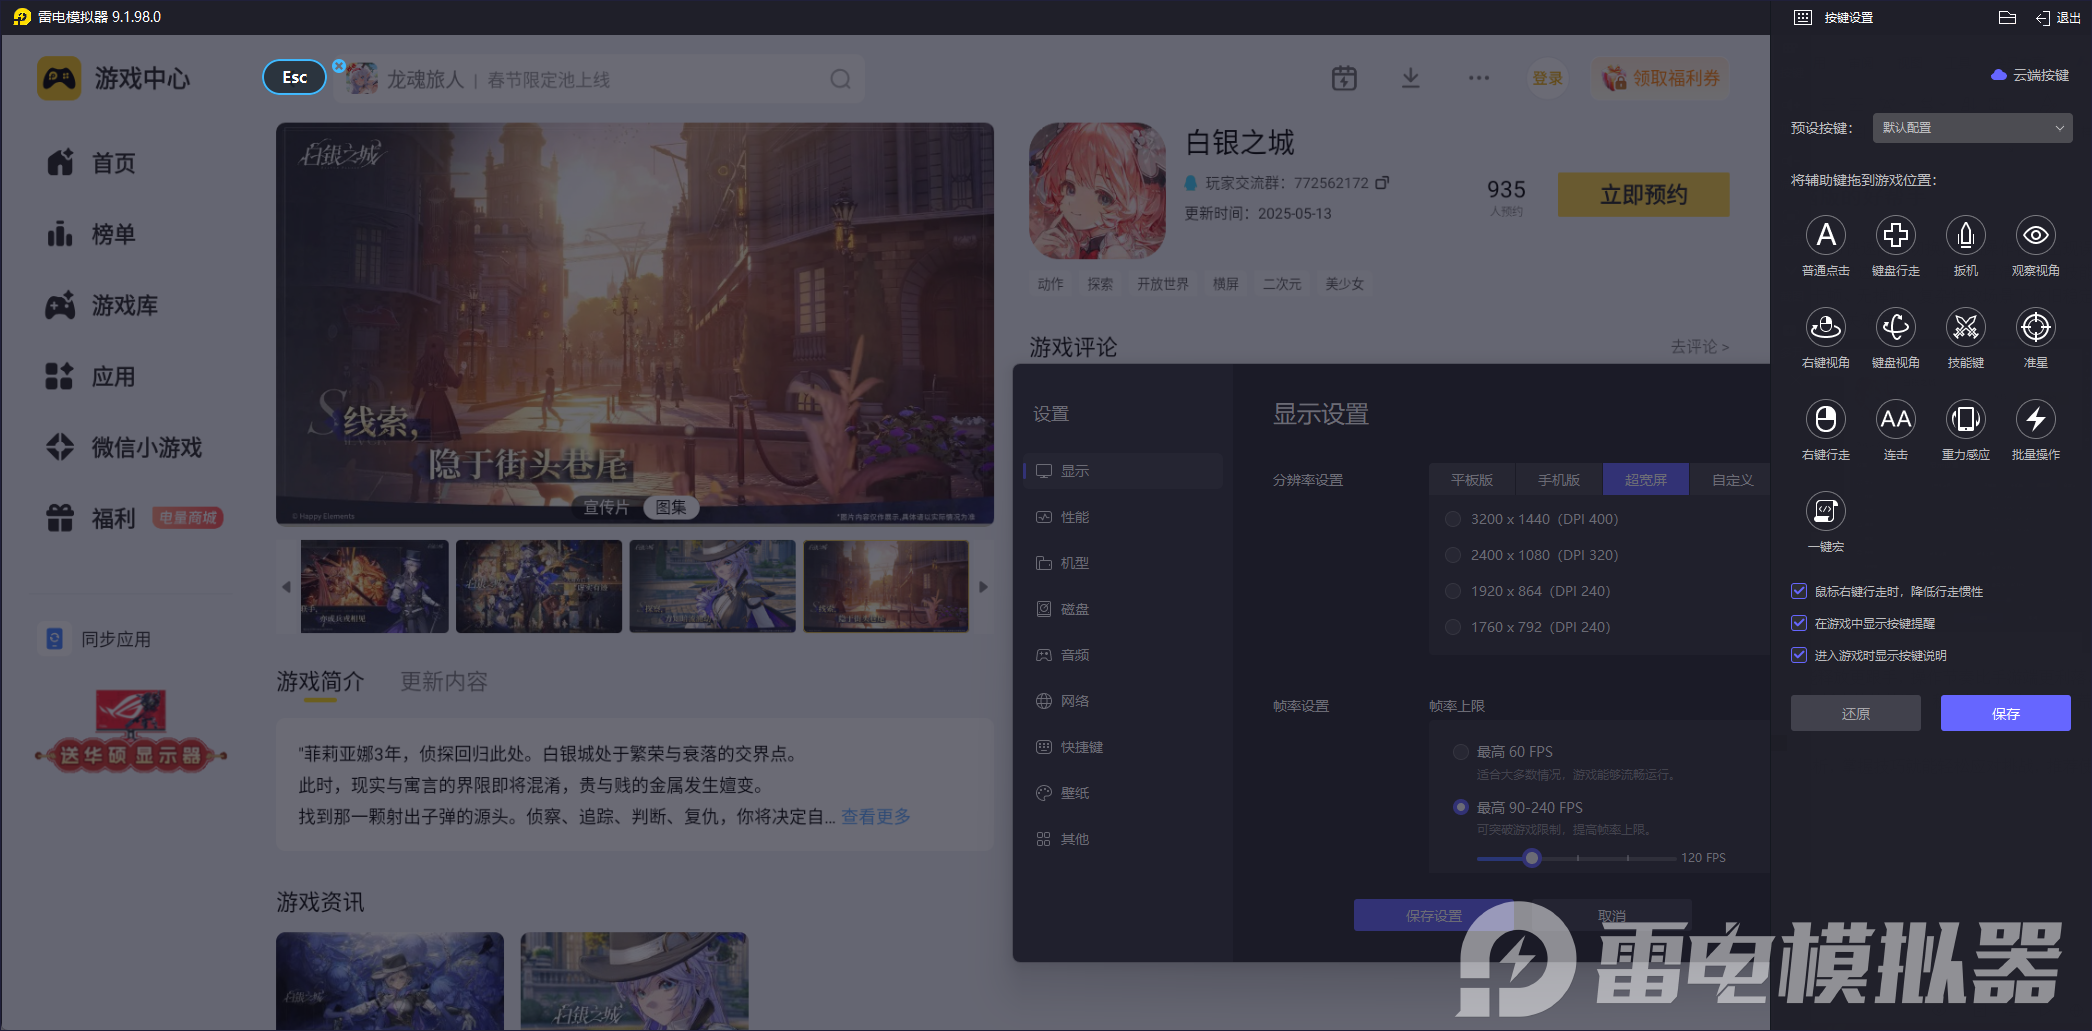The width and height of the screenshot is (2092, 1031).
Task: Select the 键盘行走 D-pad key tool
Action: [x=1895, y=236]
